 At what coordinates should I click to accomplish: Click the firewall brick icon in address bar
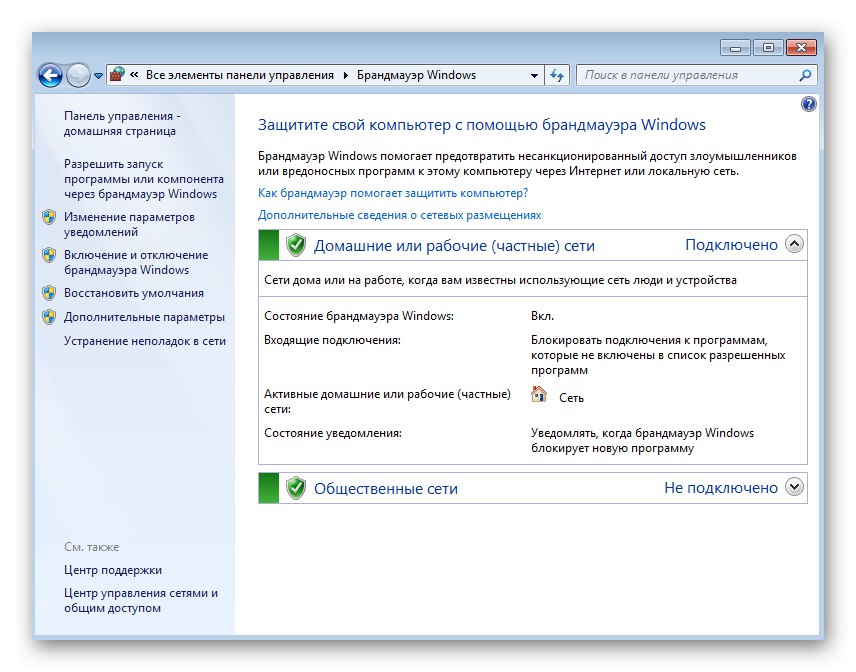coord(117,74)
